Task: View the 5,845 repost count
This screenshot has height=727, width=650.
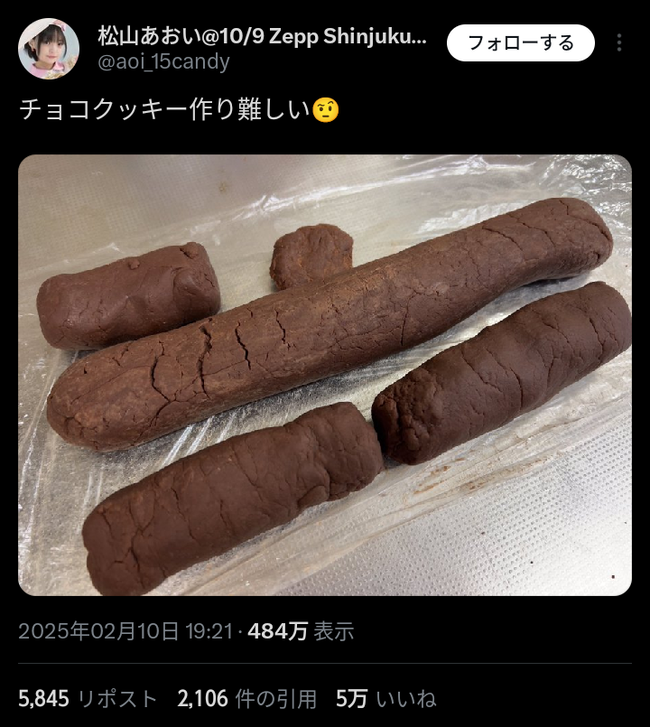Action: pyautogui.click(x=44, y=699)
